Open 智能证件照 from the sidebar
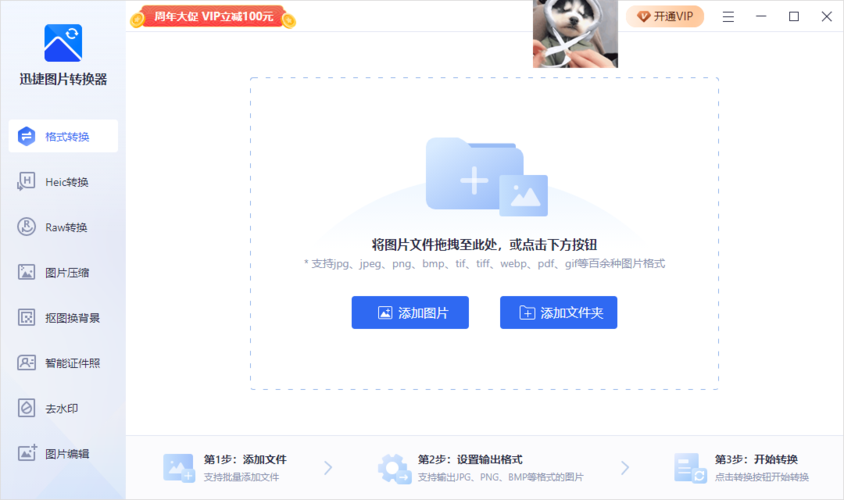 63,363
